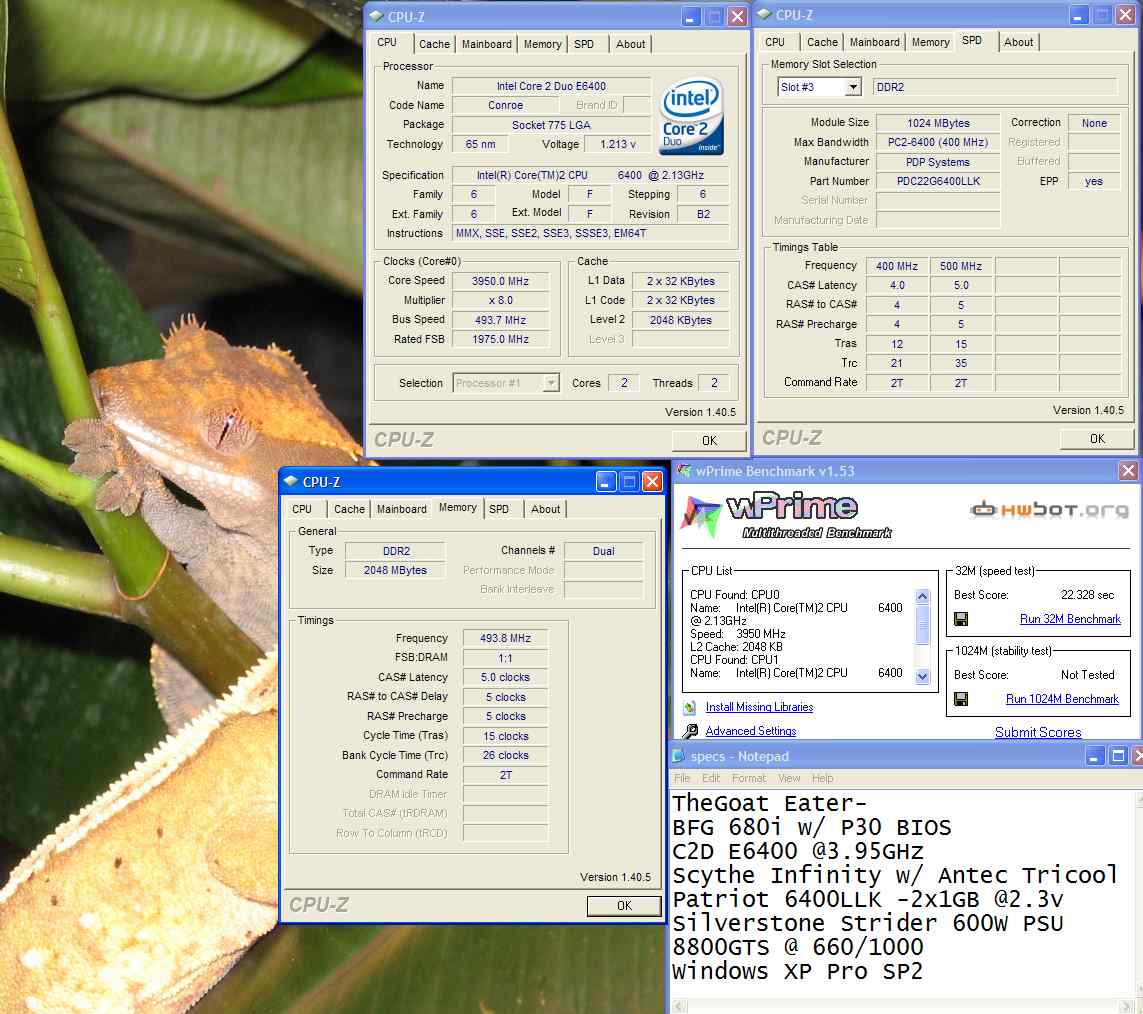Open the Notepad View menu
This screenshot has height=1014, width=1143.
click(x=789, y=778)
